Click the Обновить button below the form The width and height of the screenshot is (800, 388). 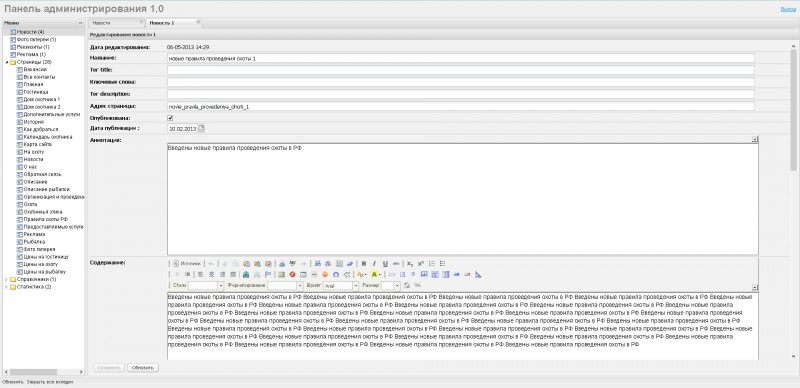(x=143, y=368)
